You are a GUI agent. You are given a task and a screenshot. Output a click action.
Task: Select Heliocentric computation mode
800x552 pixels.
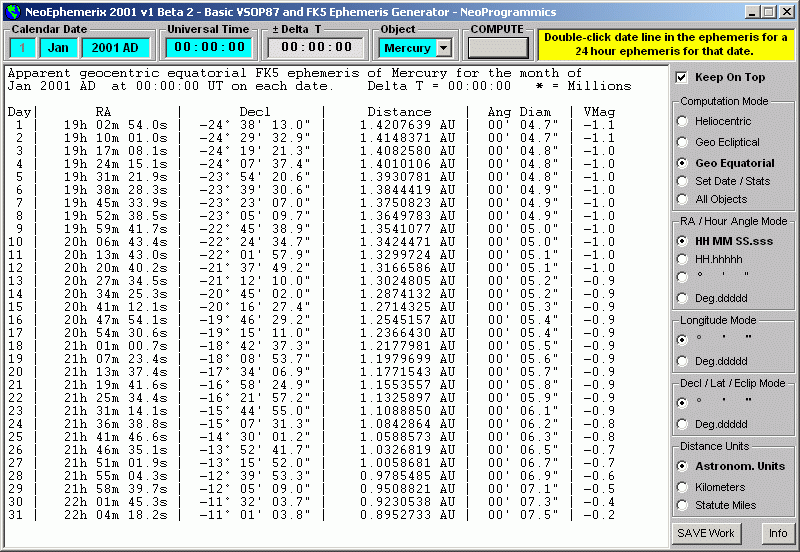[682, 121]
